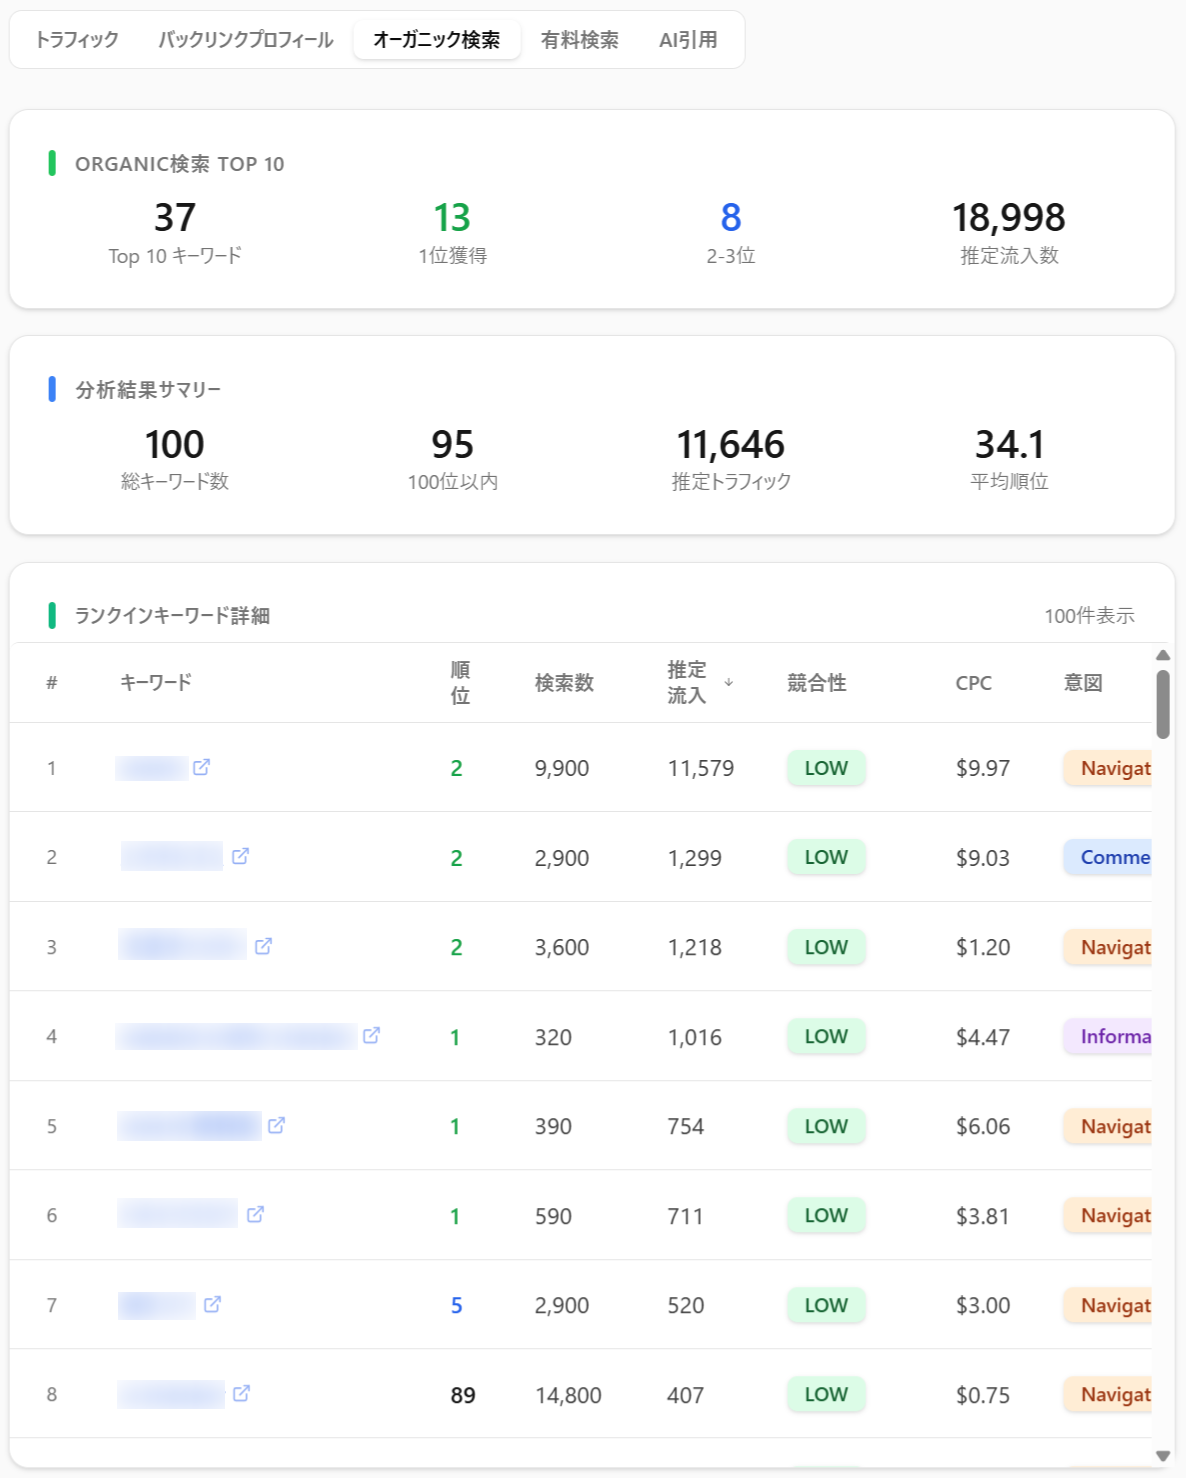Open external link icon in row 4
The width and height of the screenshot is (1186, 1478).
[x=371, y=1035]
